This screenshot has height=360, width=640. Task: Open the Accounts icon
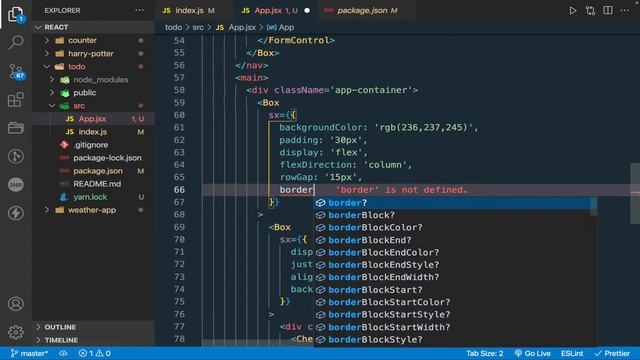(x=16, y=304)
